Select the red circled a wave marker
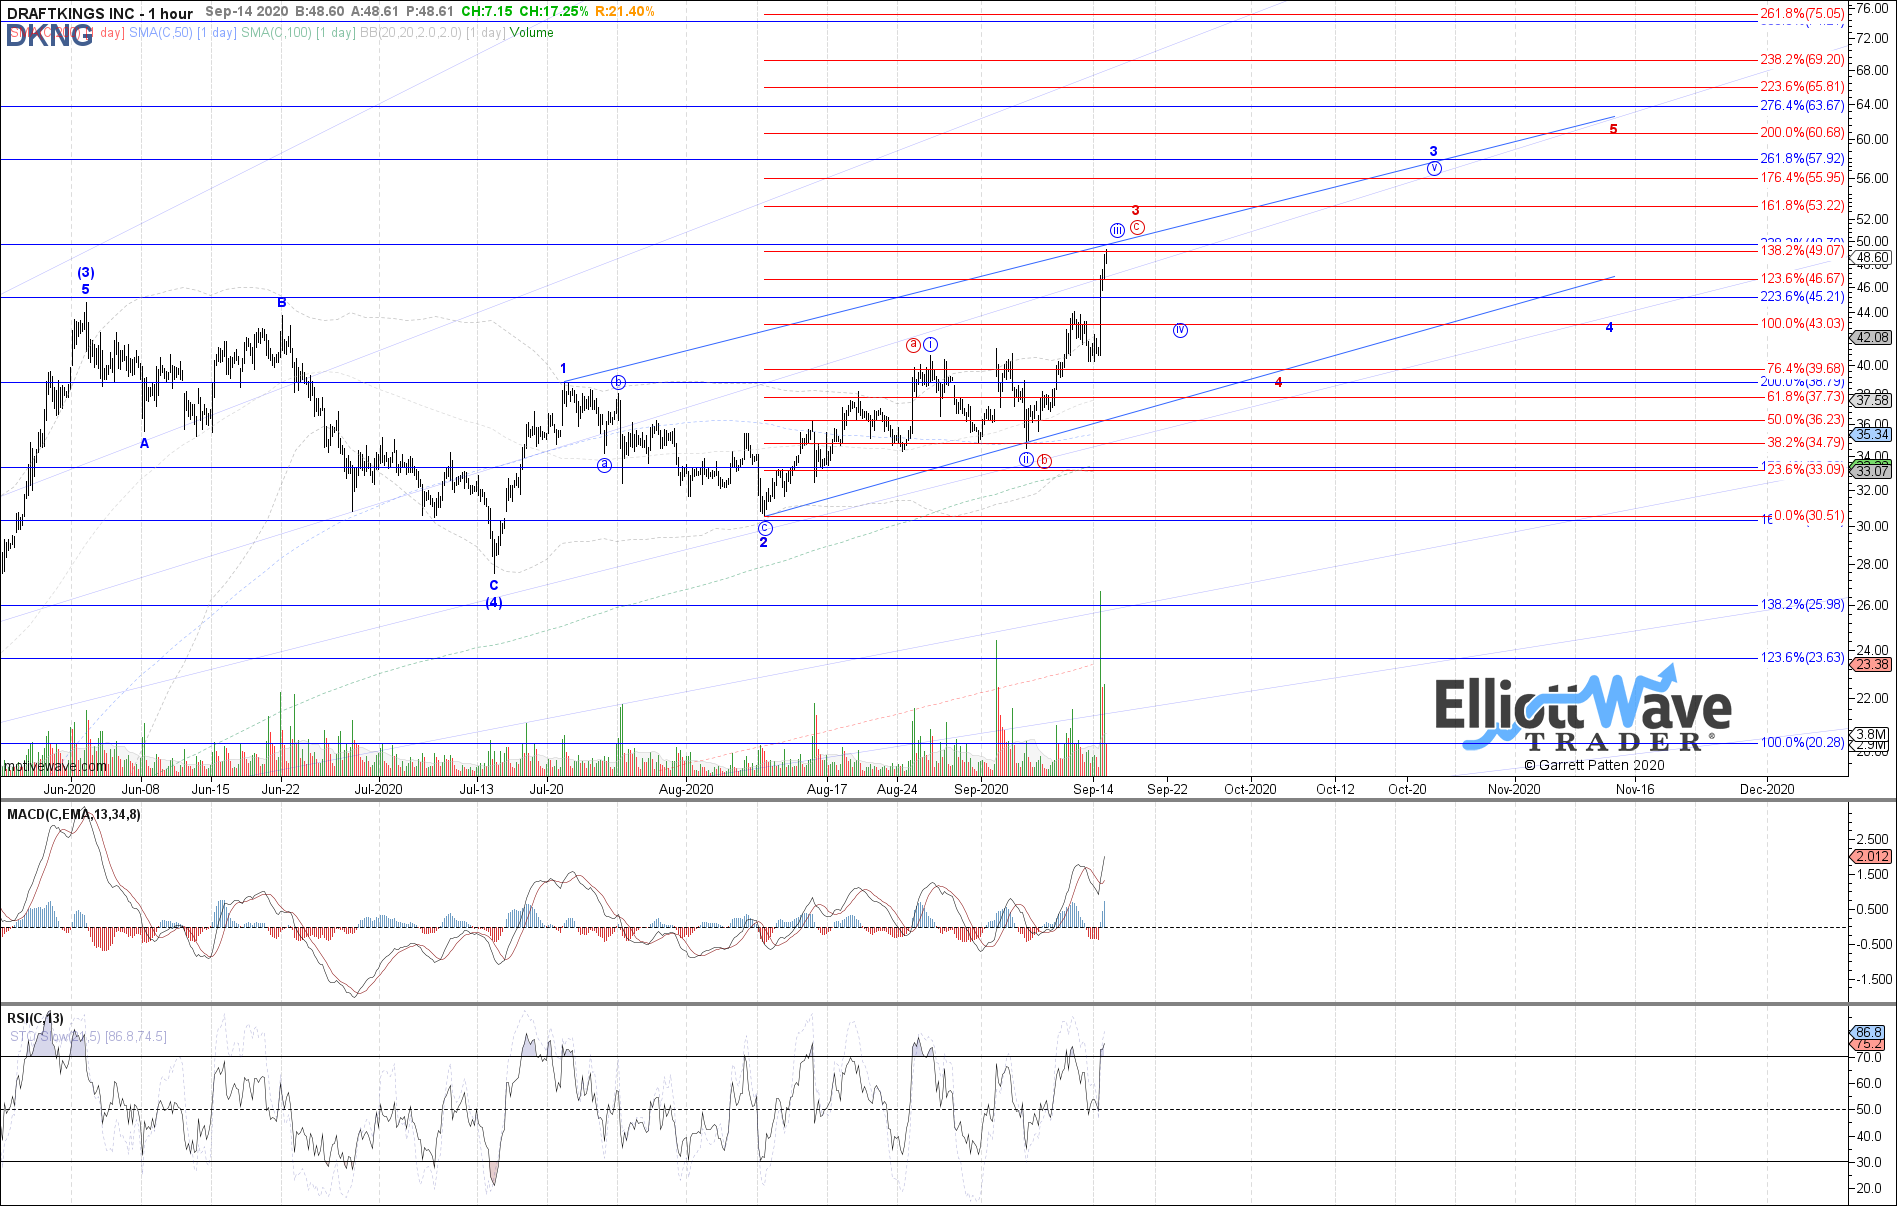 (913, 345)
